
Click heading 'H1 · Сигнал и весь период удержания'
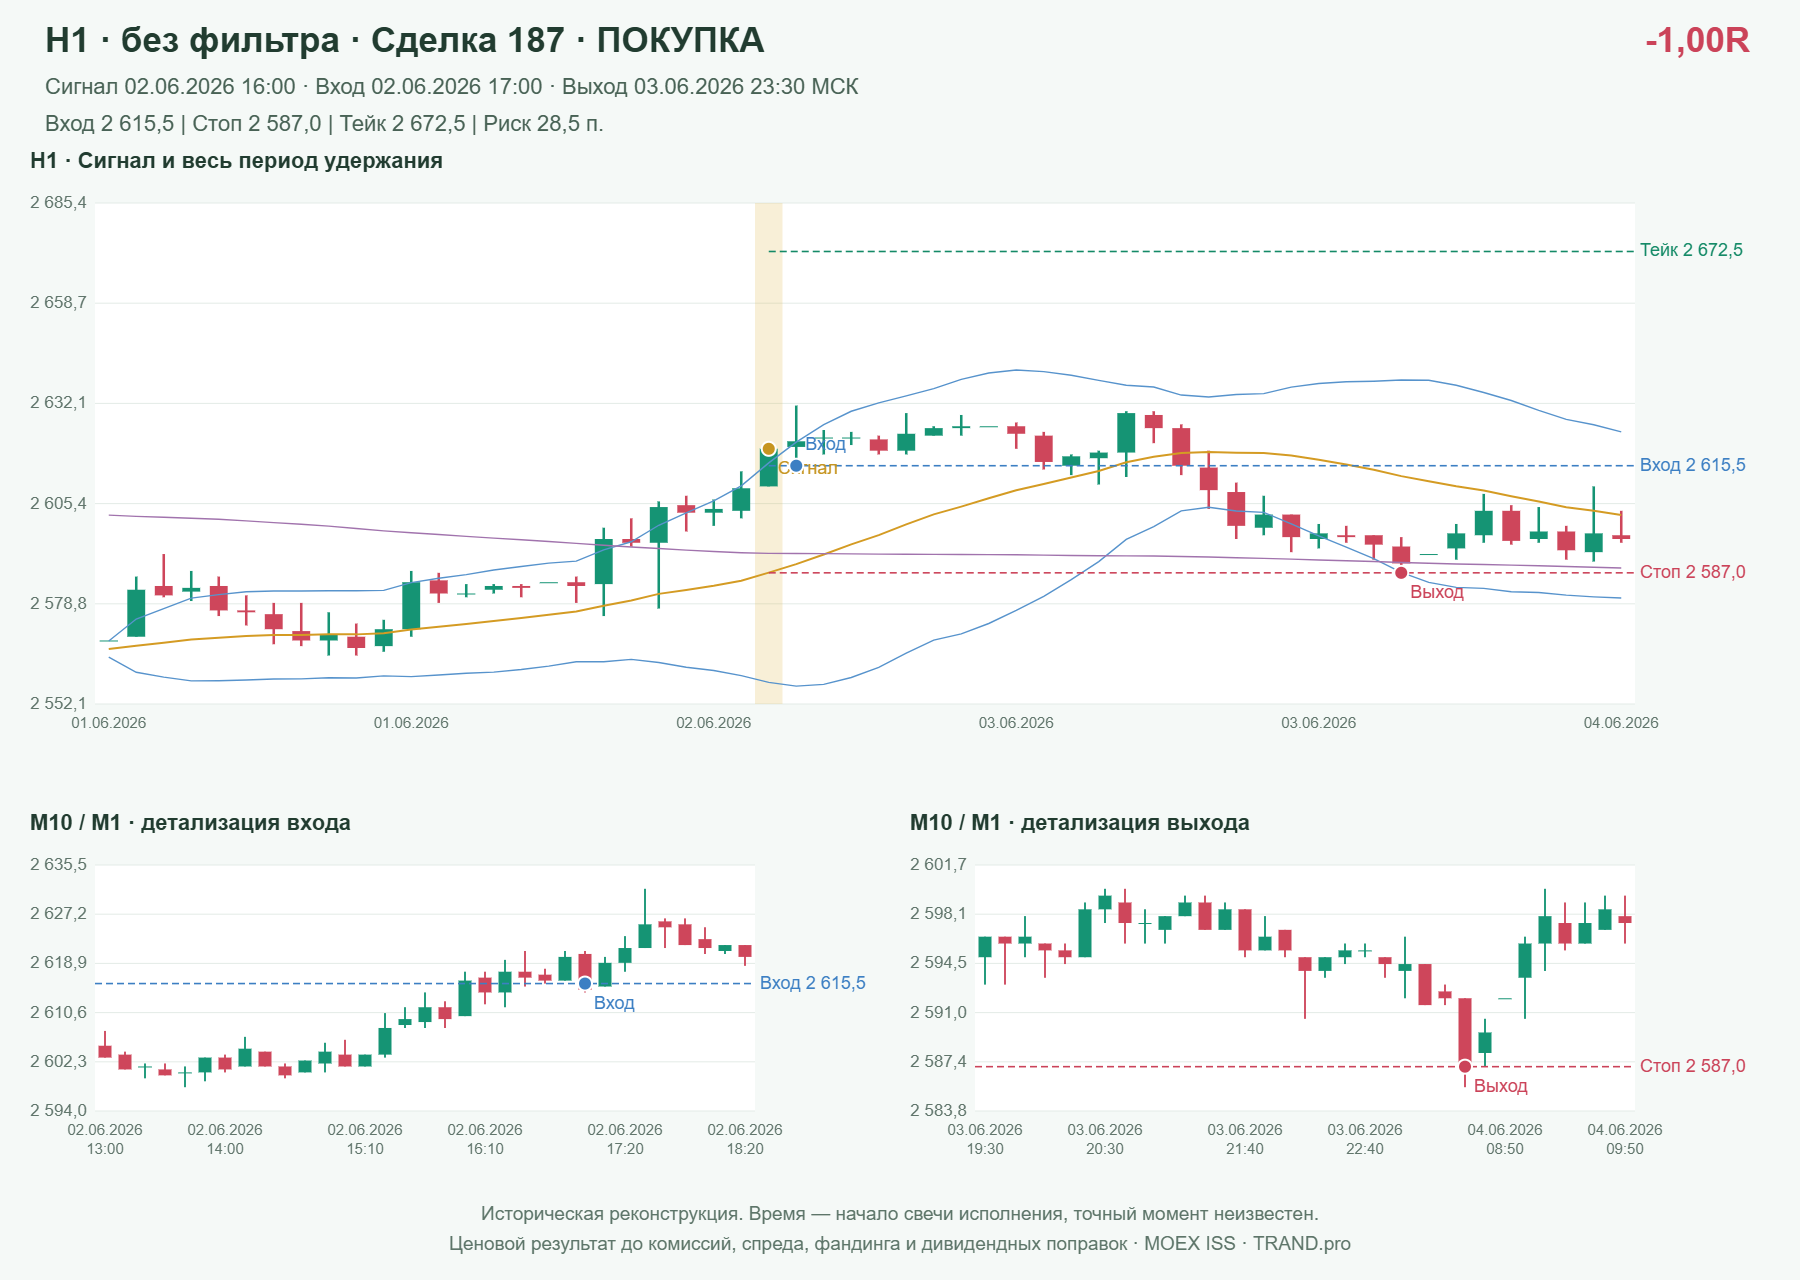(x=237, y=161)
